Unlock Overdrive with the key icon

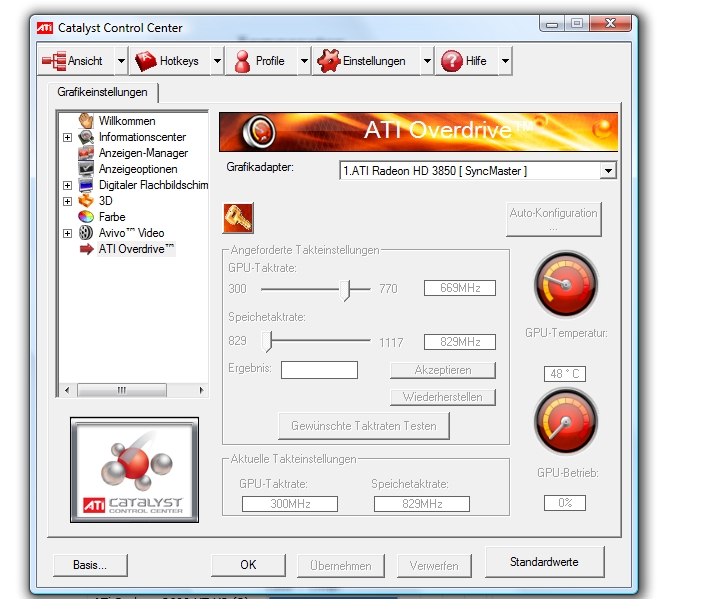[x=238, y=218]
